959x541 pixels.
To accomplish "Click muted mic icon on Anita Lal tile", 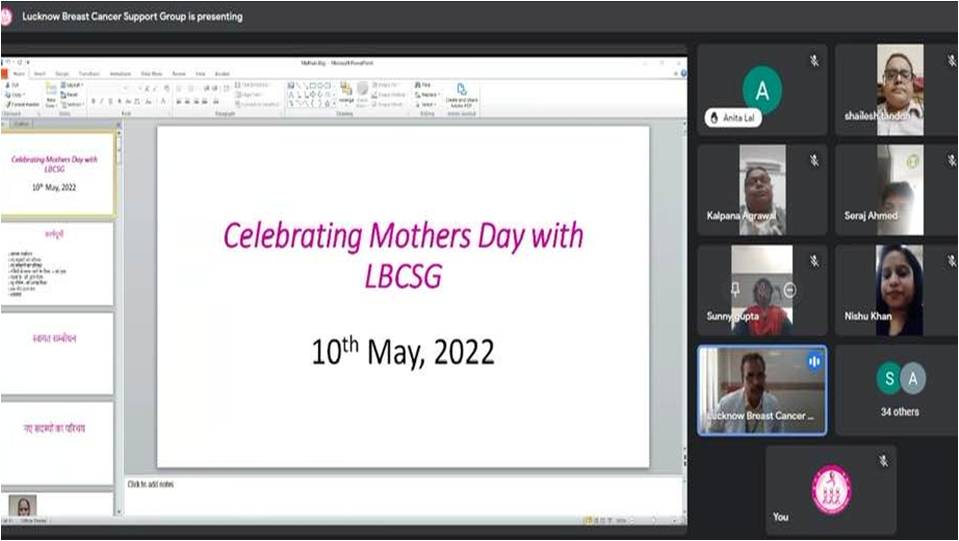I will coord(814,61).
